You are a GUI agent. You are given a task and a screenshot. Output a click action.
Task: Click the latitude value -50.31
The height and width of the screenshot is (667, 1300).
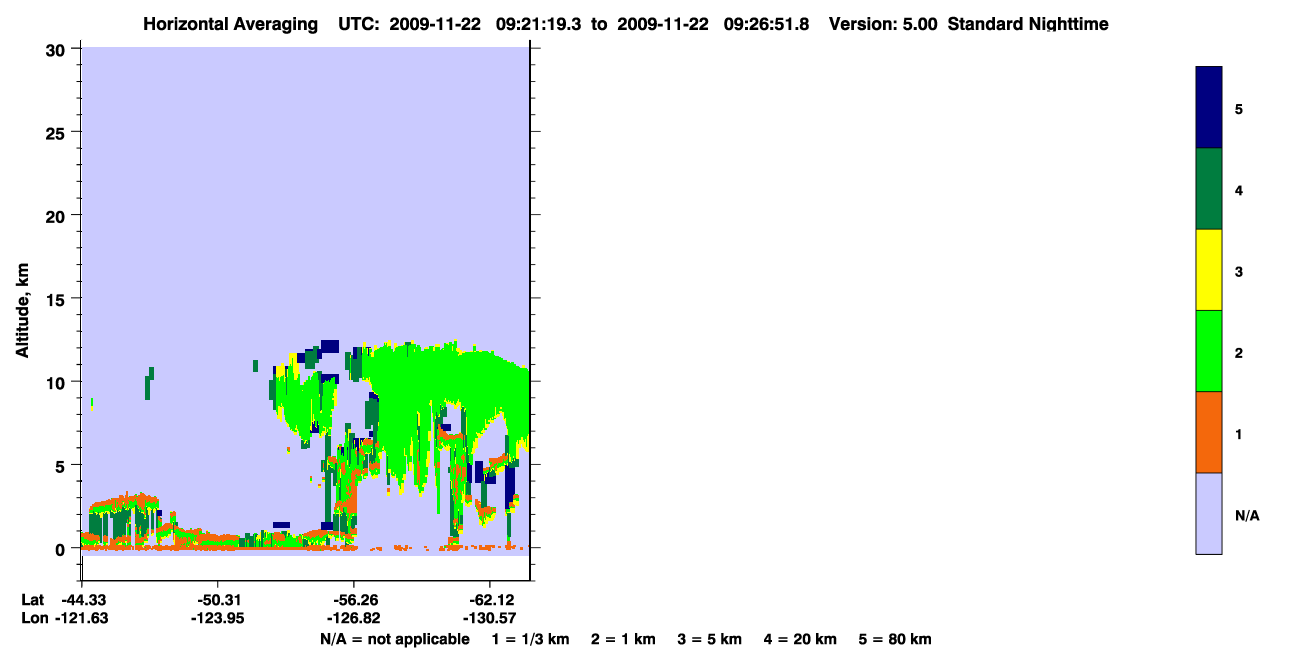click(x=218, y=599)
